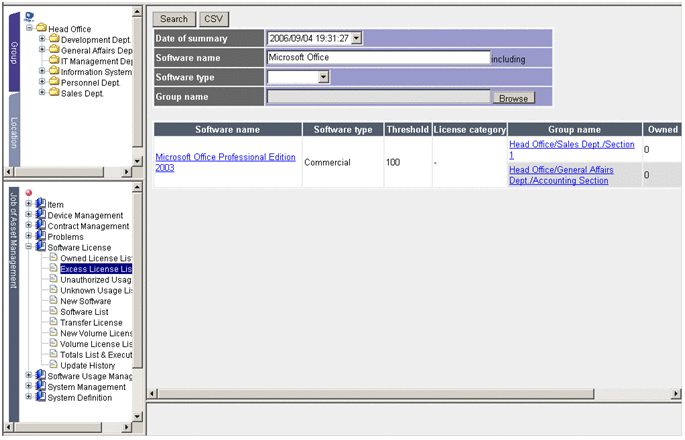Click the IT Management Dept folder icon
Screen dimensions: 685x440
click(x=54, y=60)
